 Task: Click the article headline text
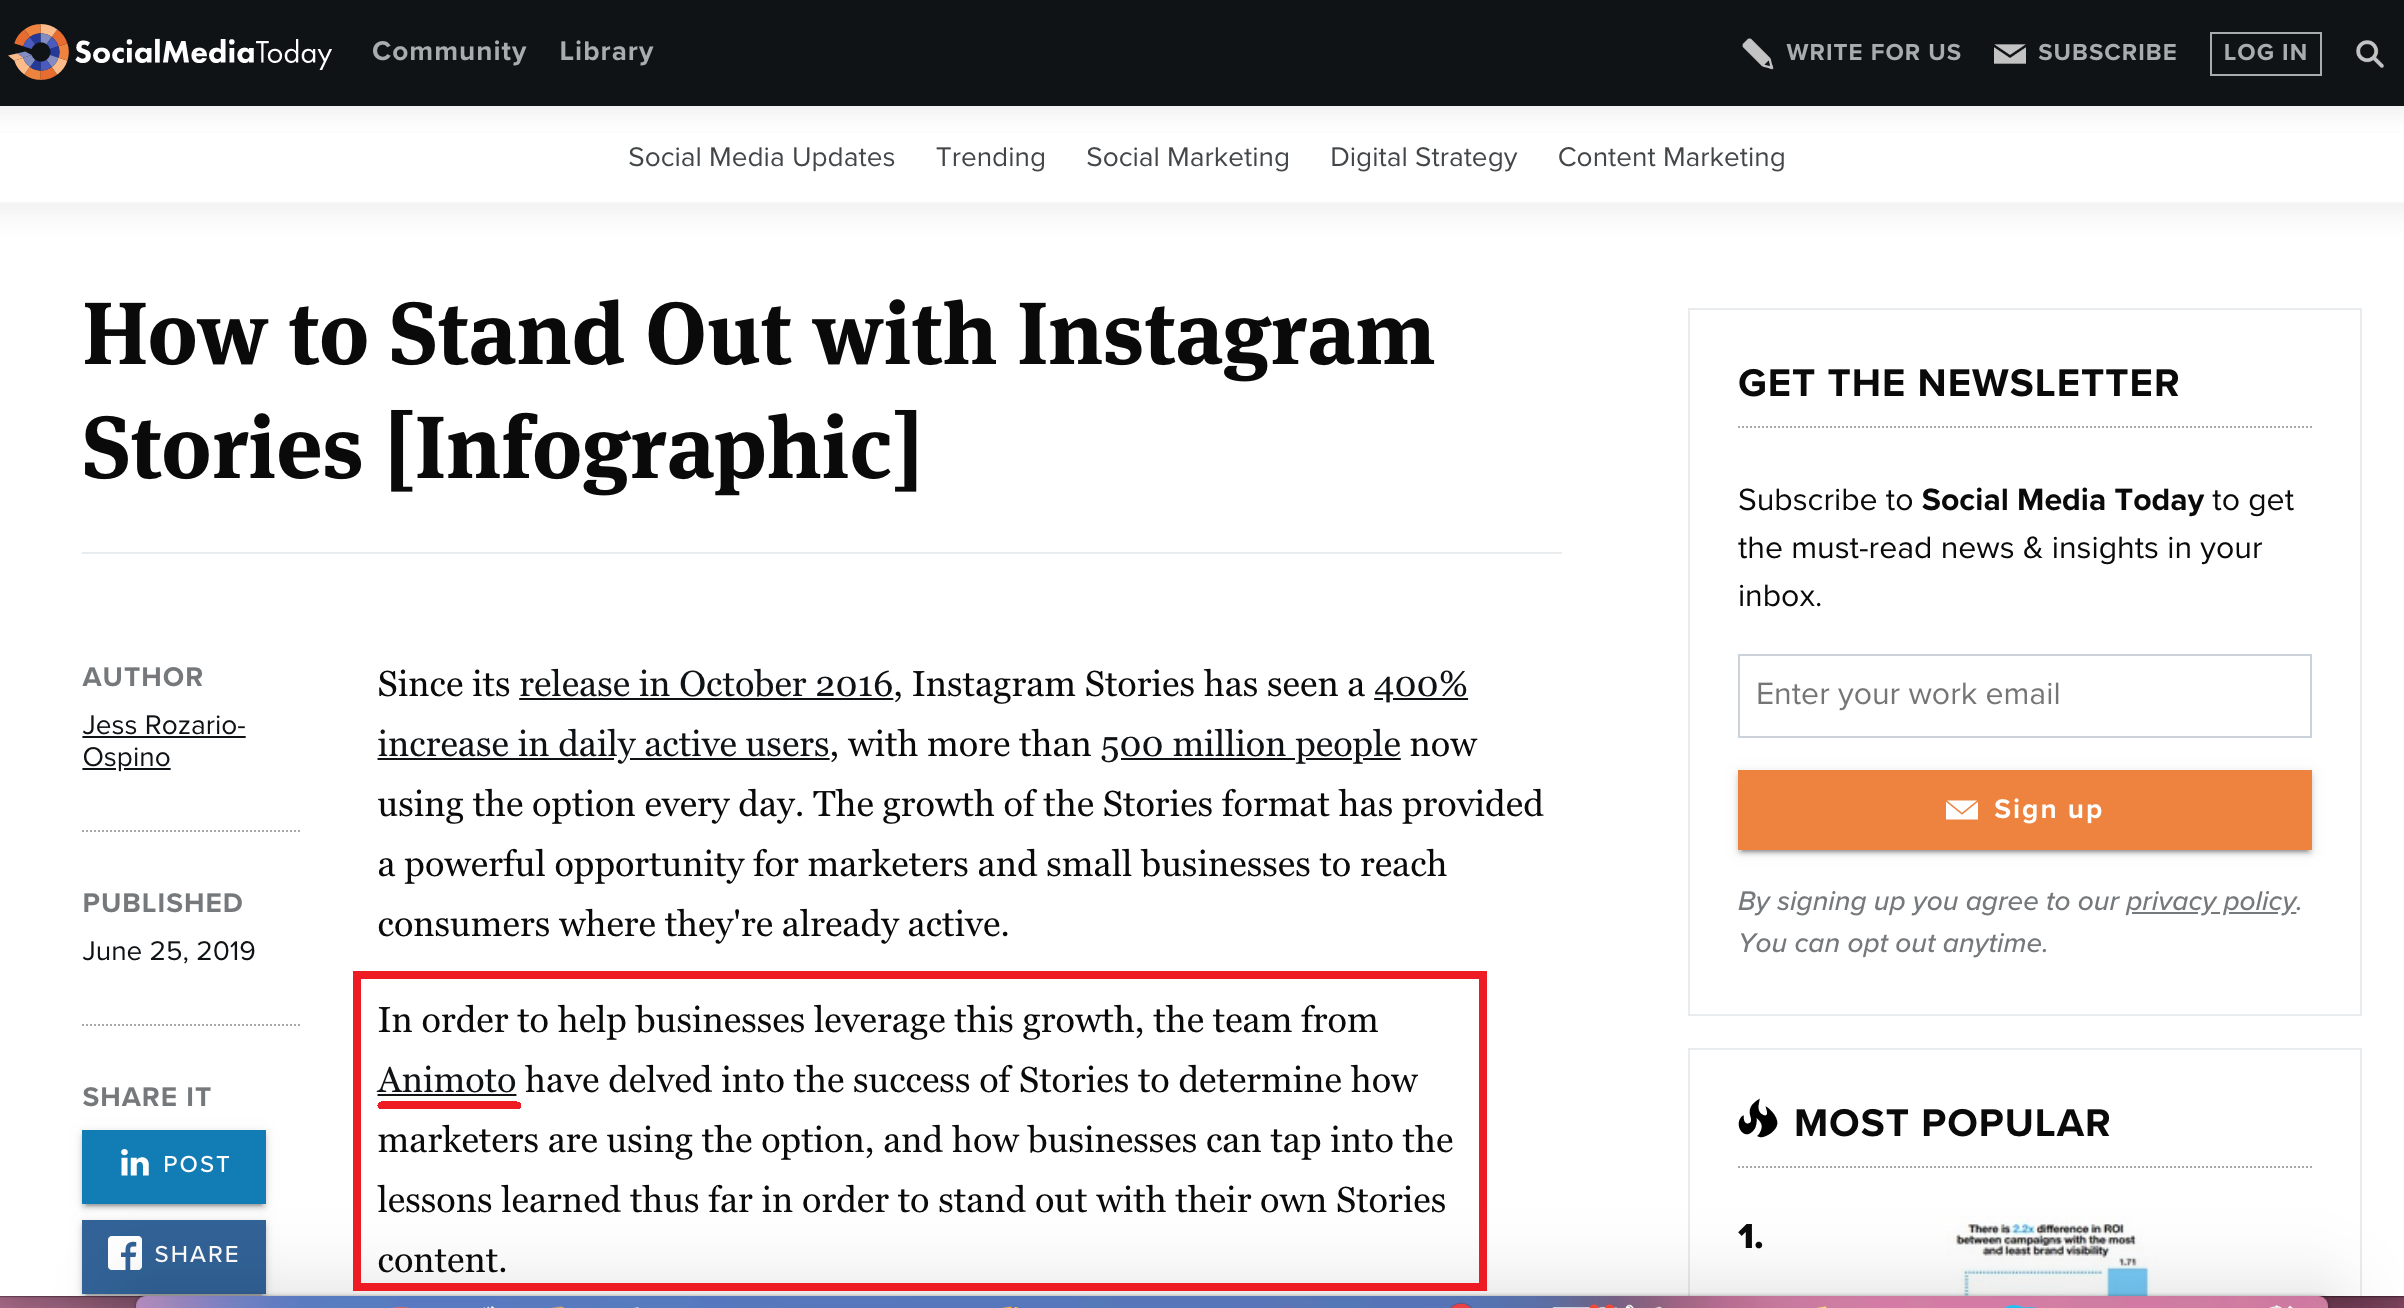[758, 391]
